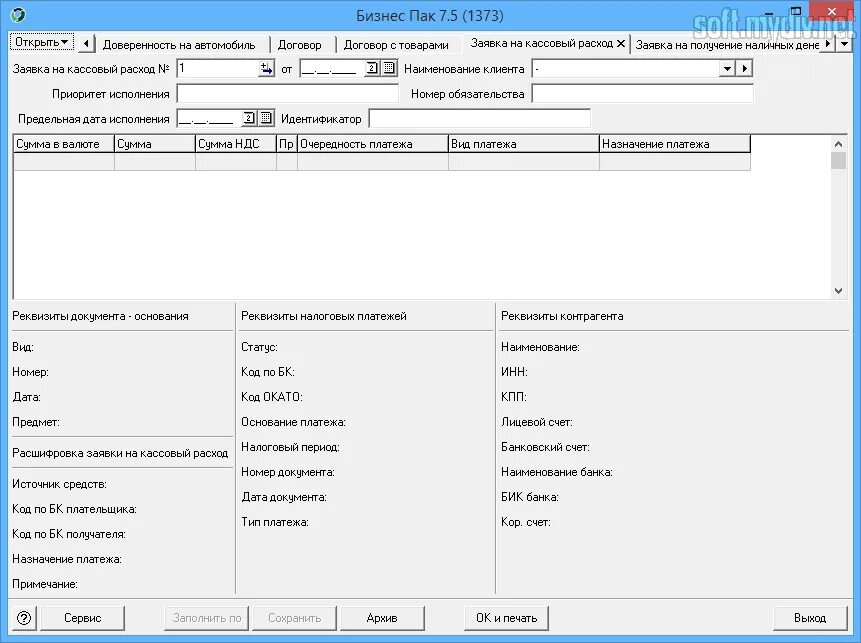
Task: Click the help question mark icon
Action: click(x=24, y=618)
